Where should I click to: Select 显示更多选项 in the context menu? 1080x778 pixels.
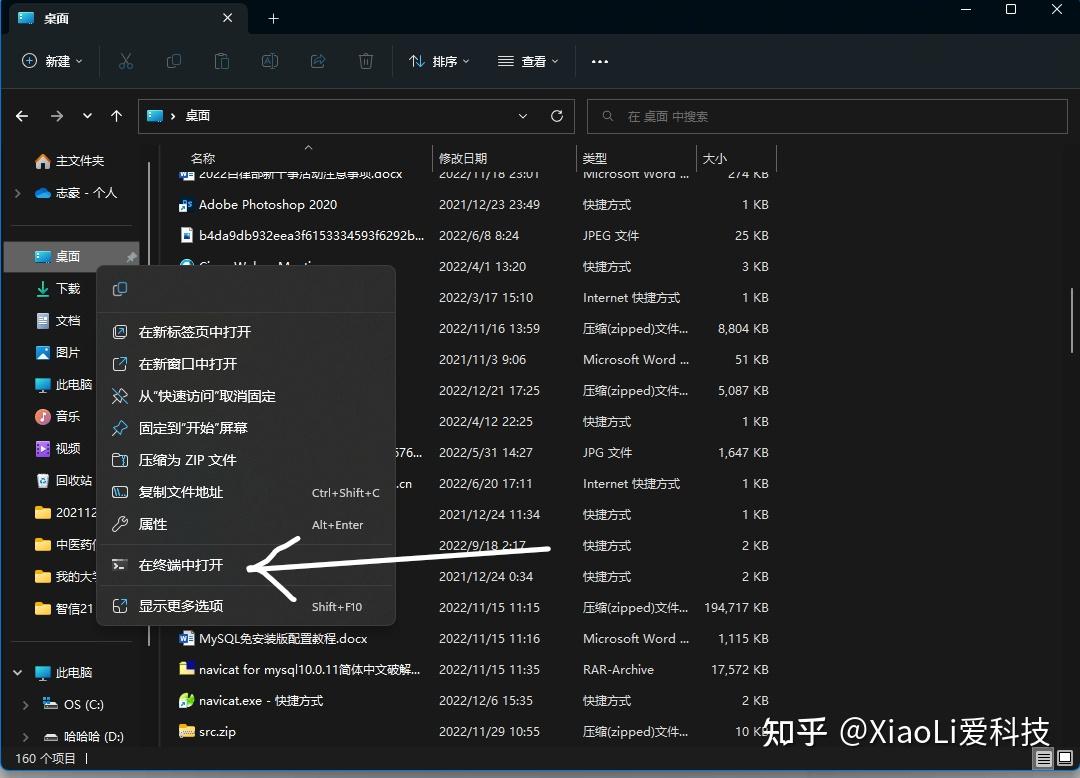click(180, 604)
